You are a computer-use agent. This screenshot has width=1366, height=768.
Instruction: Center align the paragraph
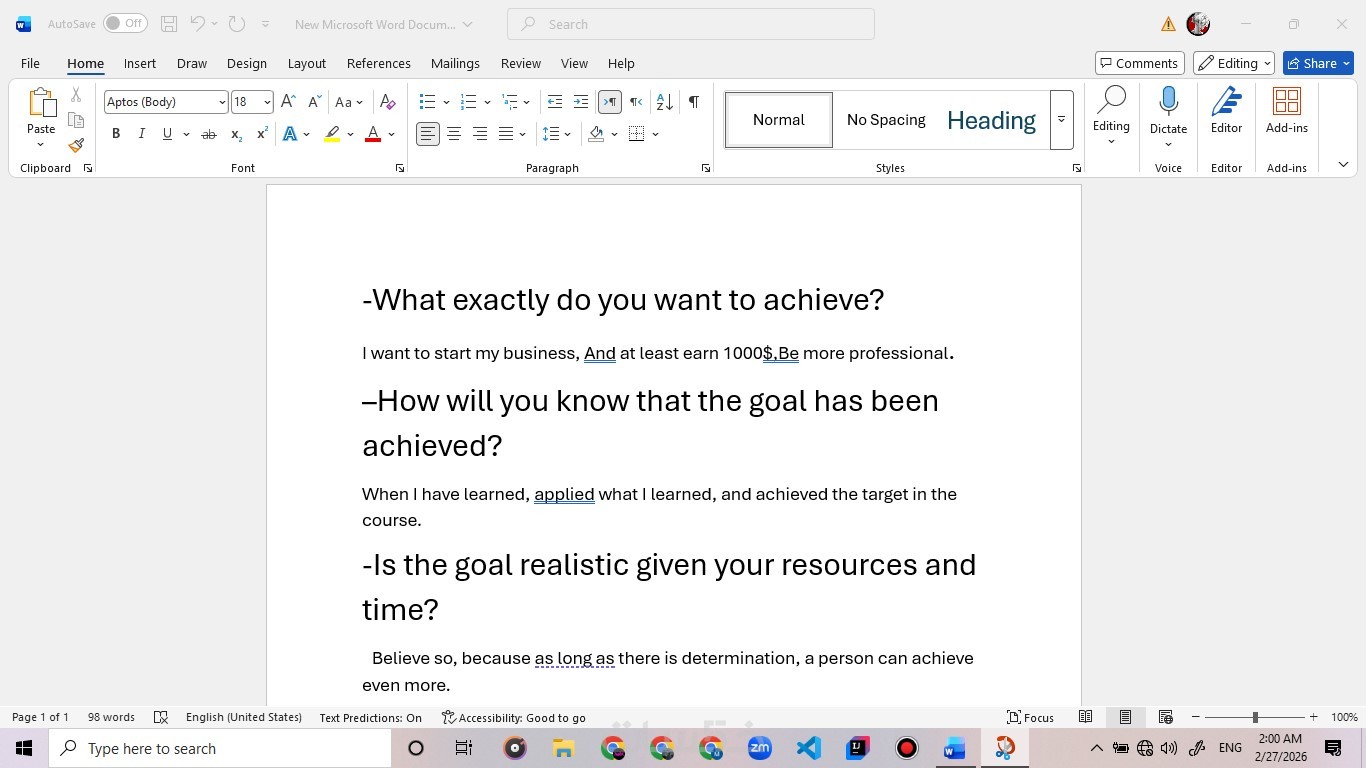click(x=454, y=134)
